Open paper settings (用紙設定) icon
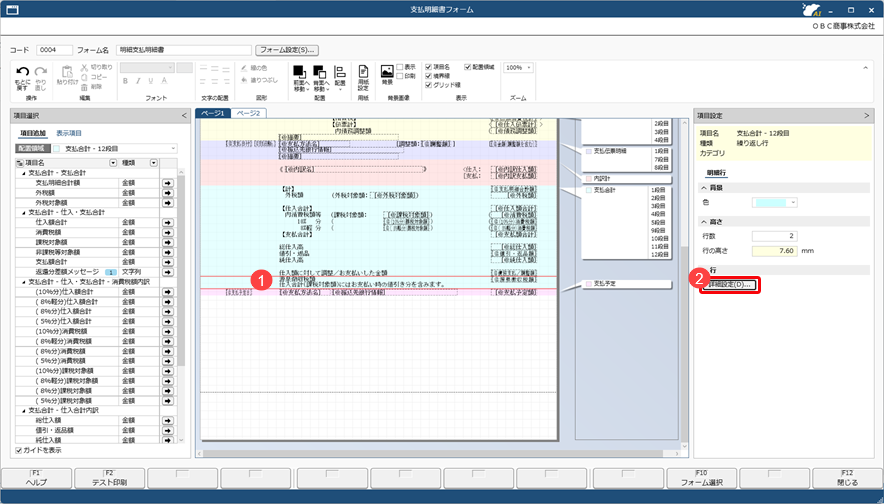884x504 pixels. (363, 71)
